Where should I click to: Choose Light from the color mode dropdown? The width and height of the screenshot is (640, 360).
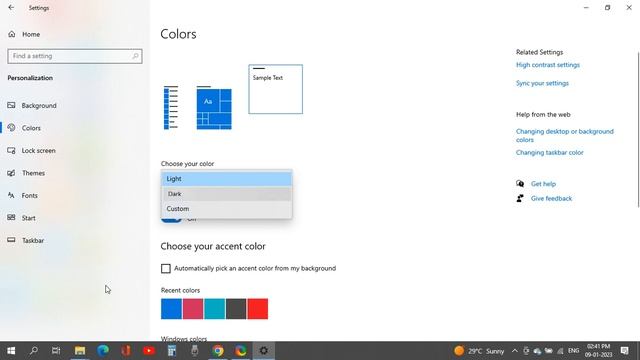pos(227,179)
